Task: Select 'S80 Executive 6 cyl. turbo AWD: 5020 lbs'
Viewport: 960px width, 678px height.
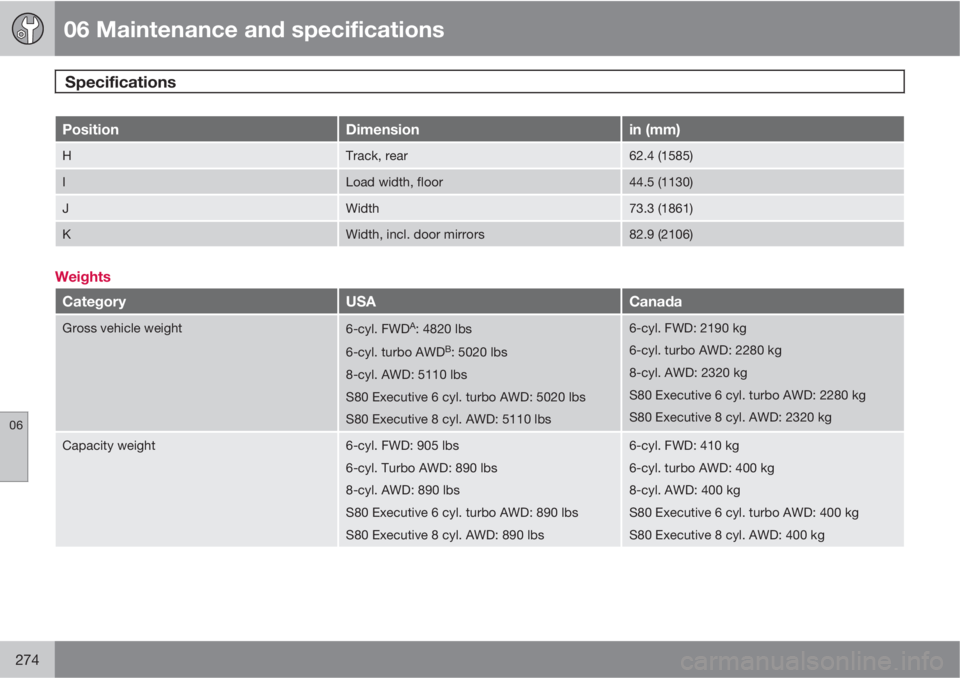Action: click(x=465, y=397)
